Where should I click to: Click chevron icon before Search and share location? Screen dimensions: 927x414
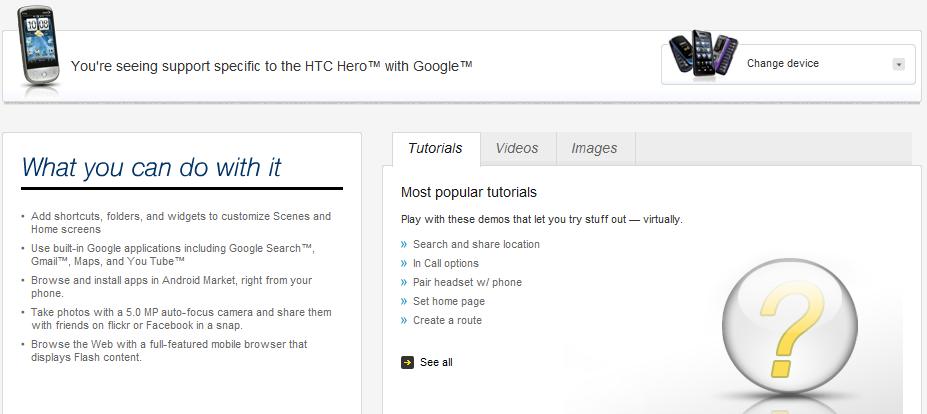click(x=404, y=244)
